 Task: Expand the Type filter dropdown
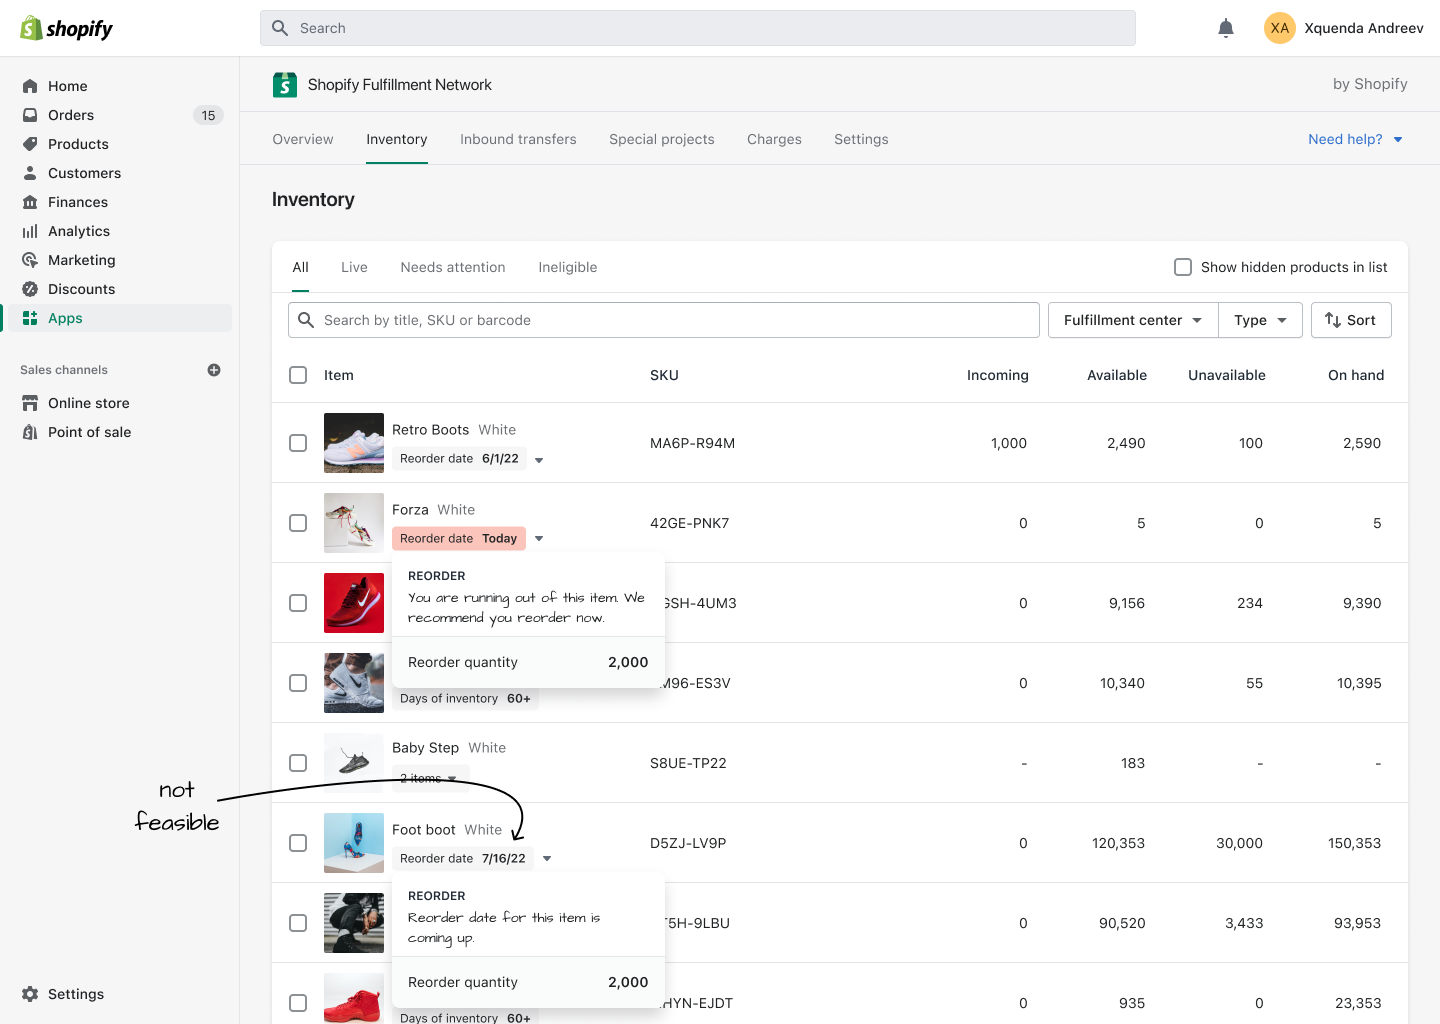click(x=1260, y=320)
